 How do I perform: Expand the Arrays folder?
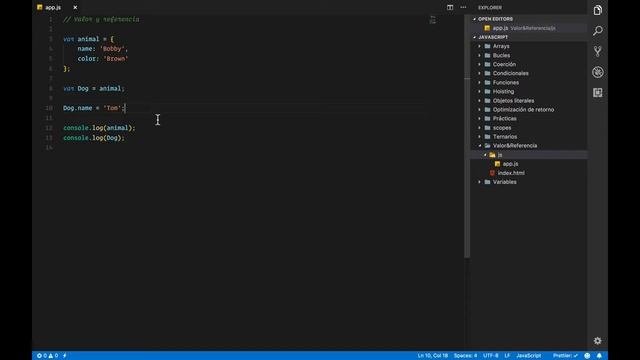[x=501, y=46]
